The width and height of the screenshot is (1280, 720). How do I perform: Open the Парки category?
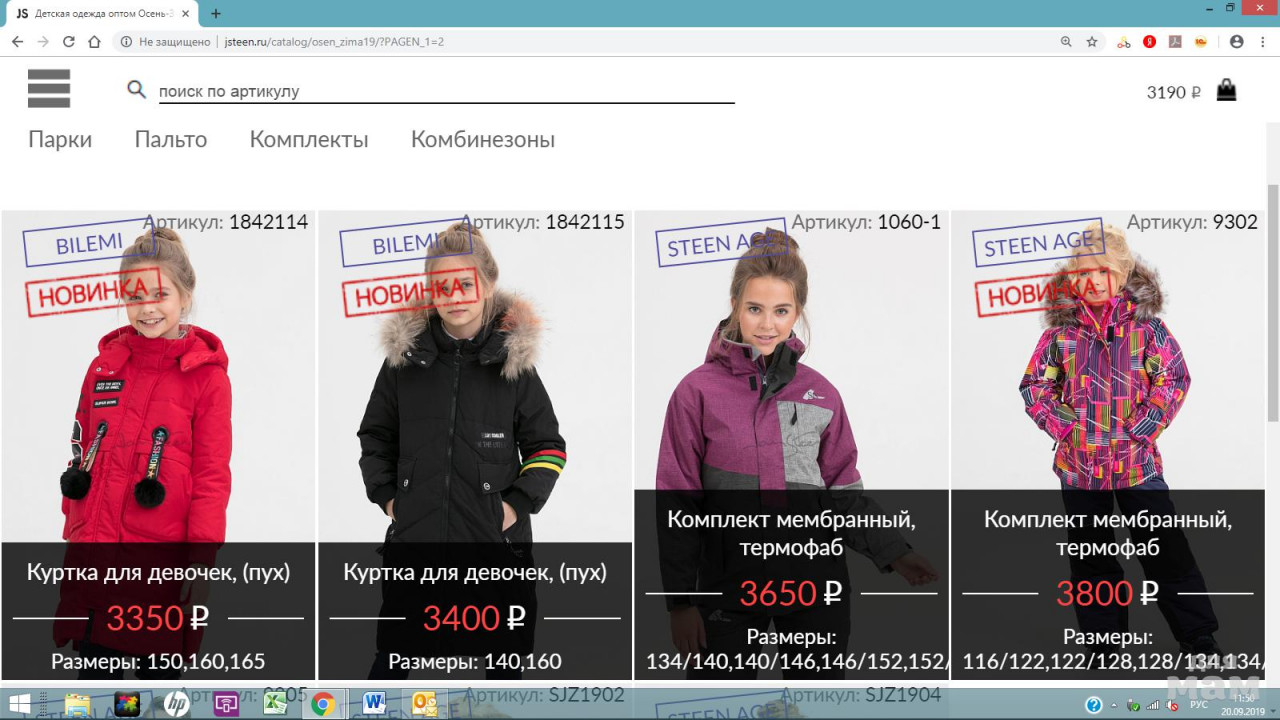pos(60,140)
